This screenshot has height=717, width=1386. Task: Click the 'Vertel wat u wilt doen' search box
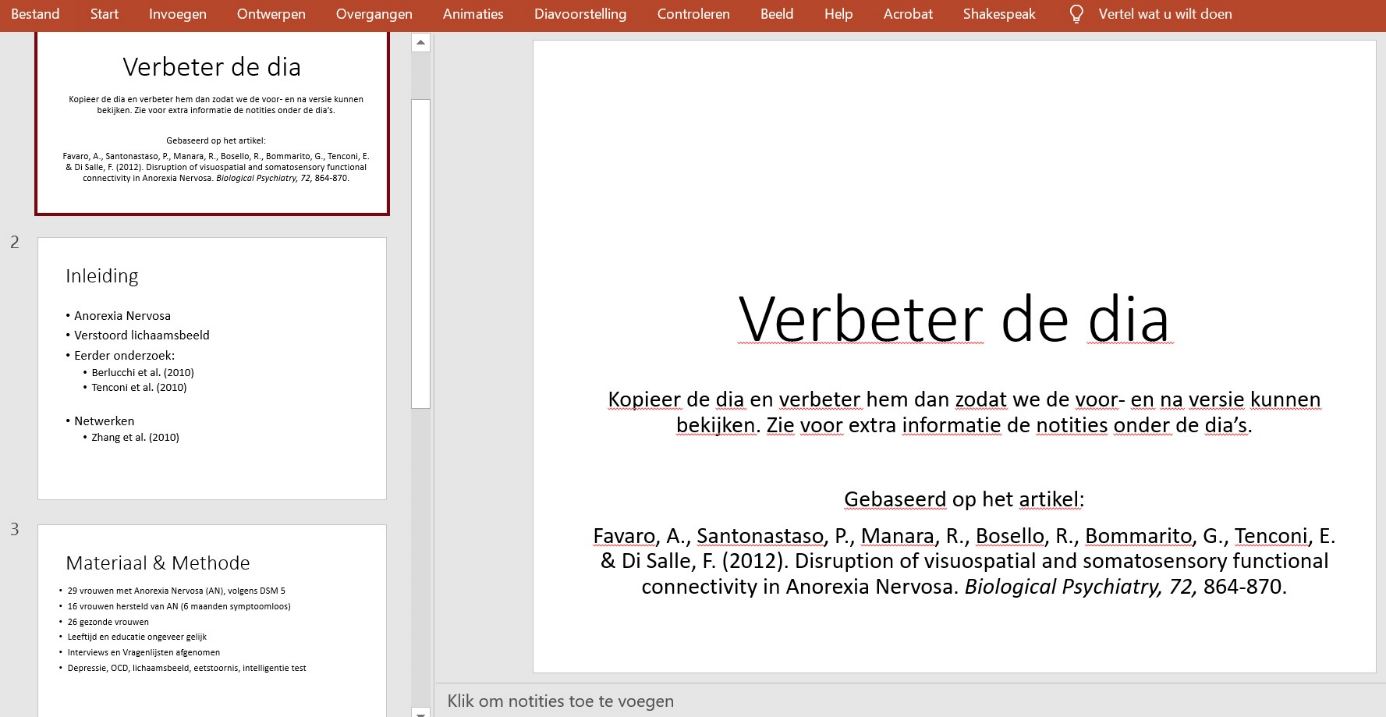pyautogui.click(x=1165, y=14)
